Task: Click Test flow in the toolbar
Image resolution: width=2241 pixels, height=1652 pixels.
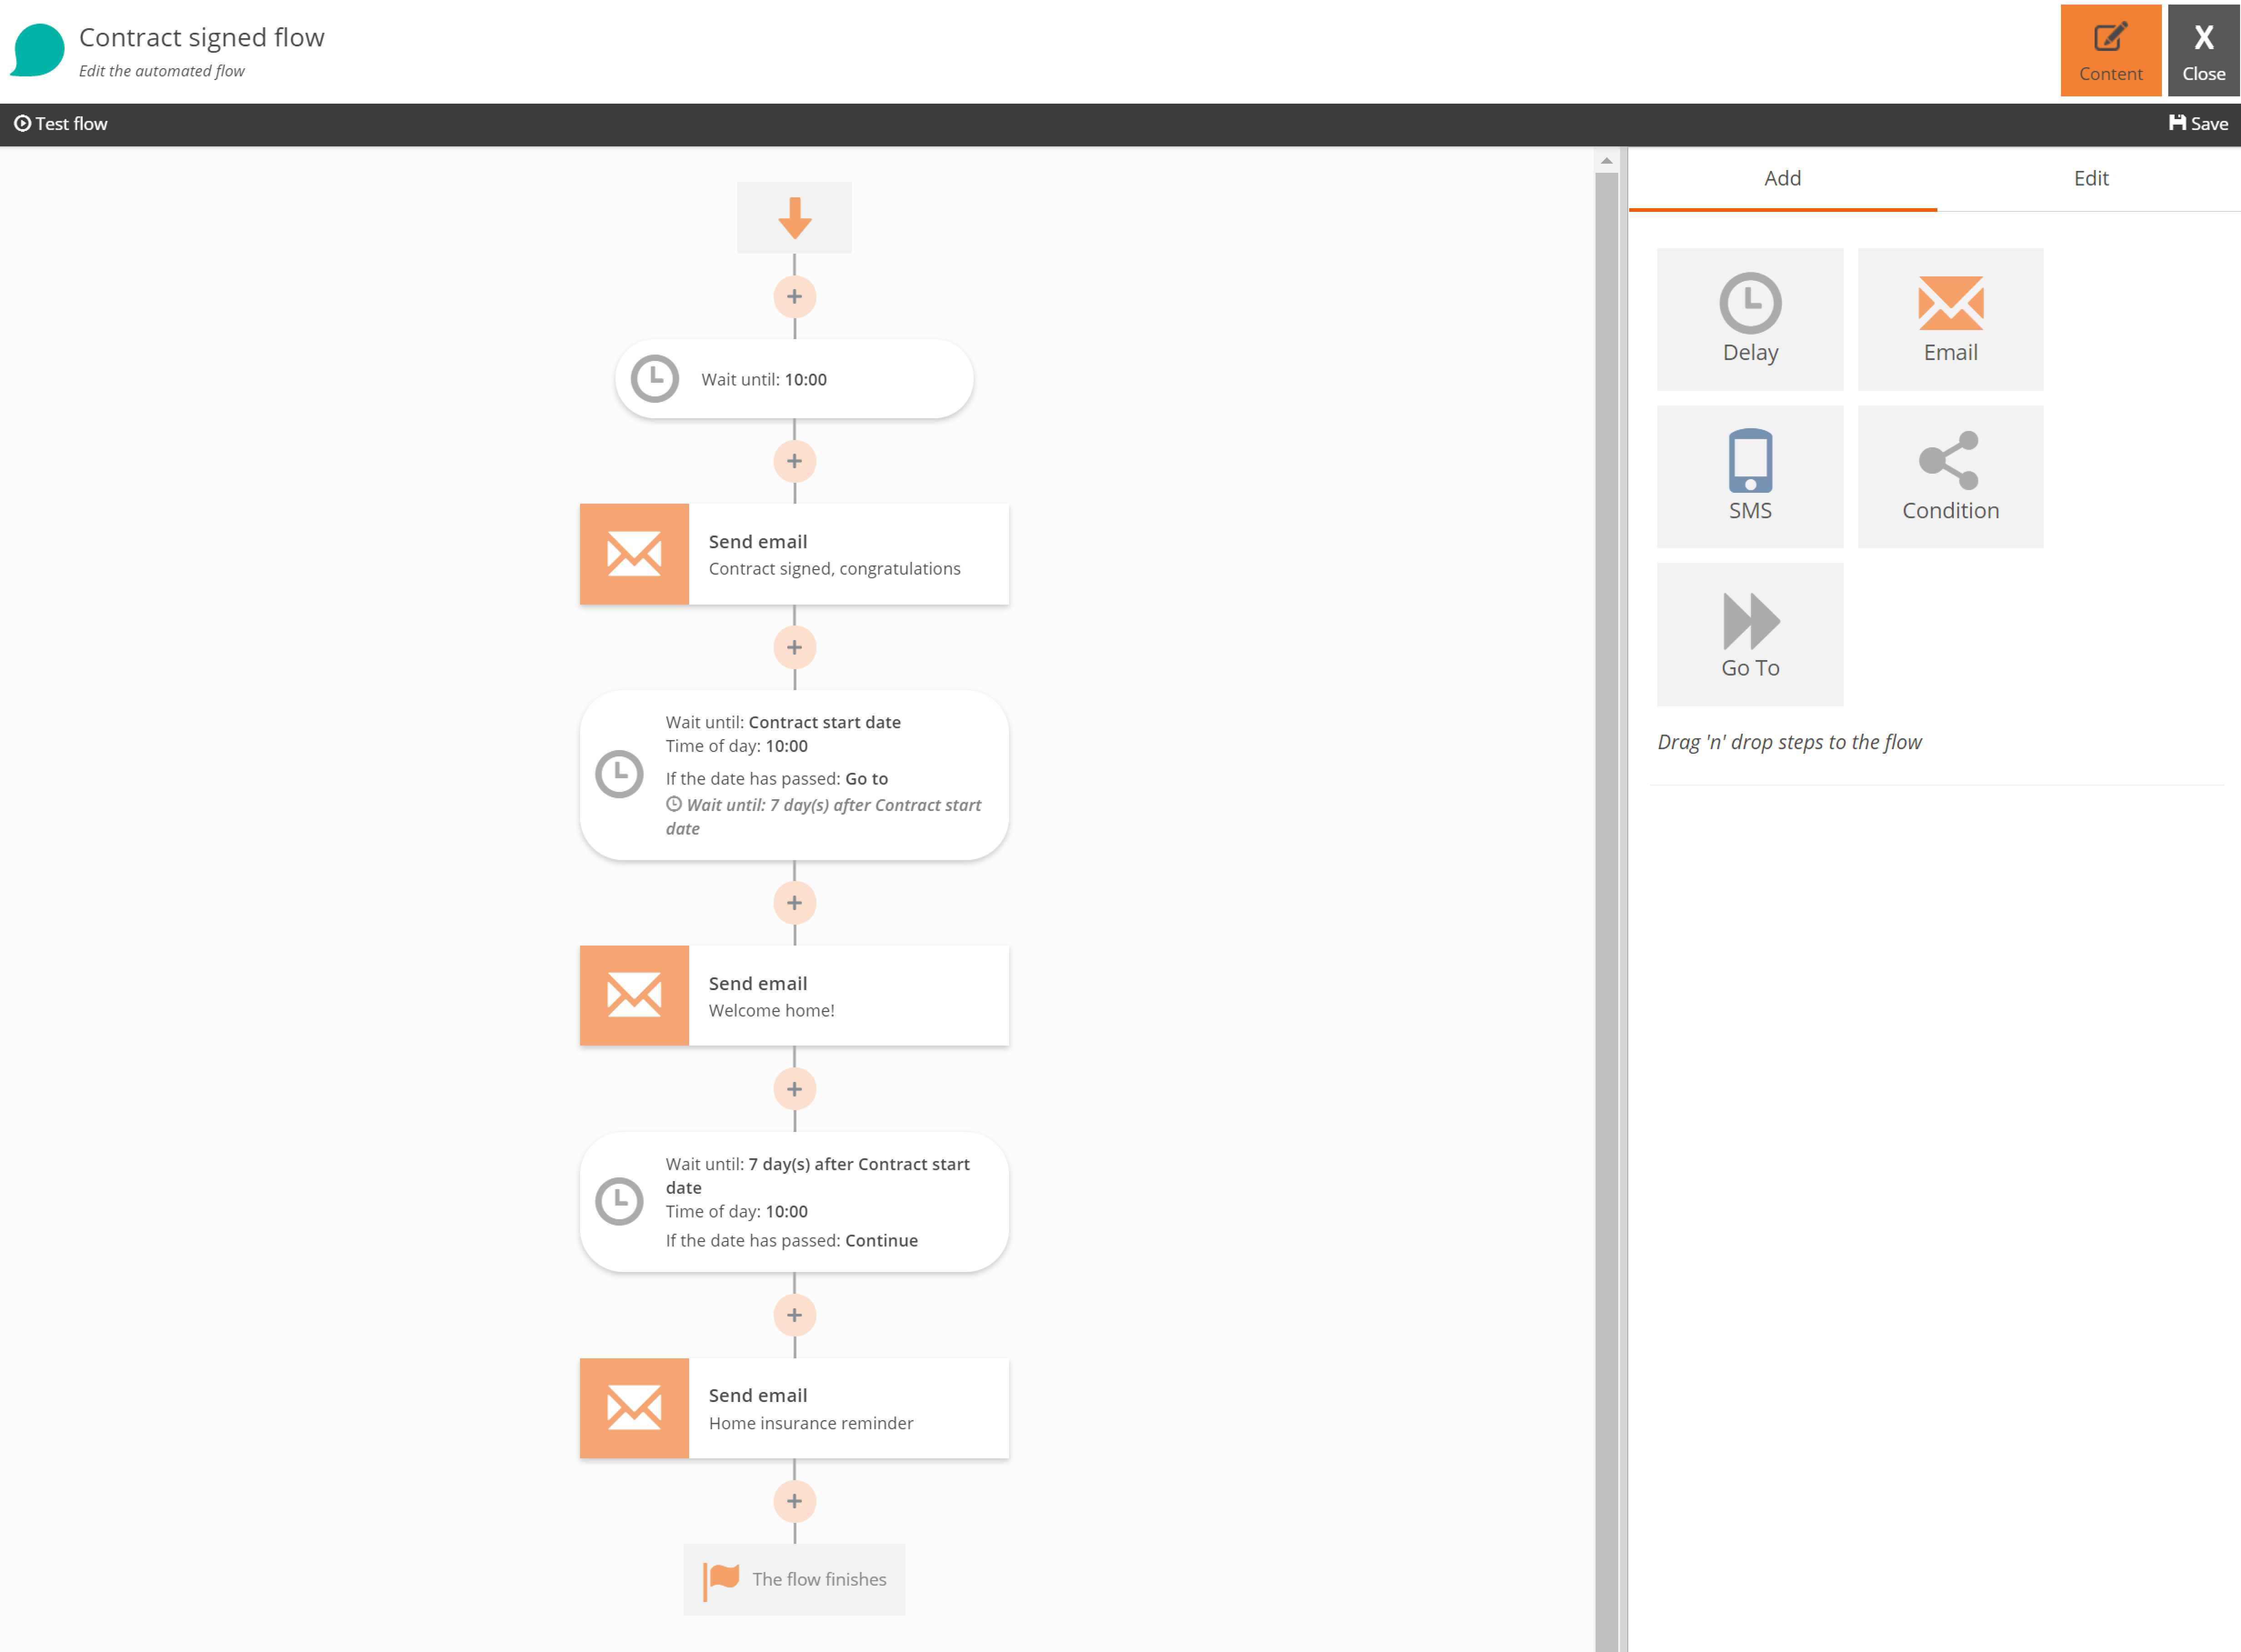Action: [x=61, y=124]
